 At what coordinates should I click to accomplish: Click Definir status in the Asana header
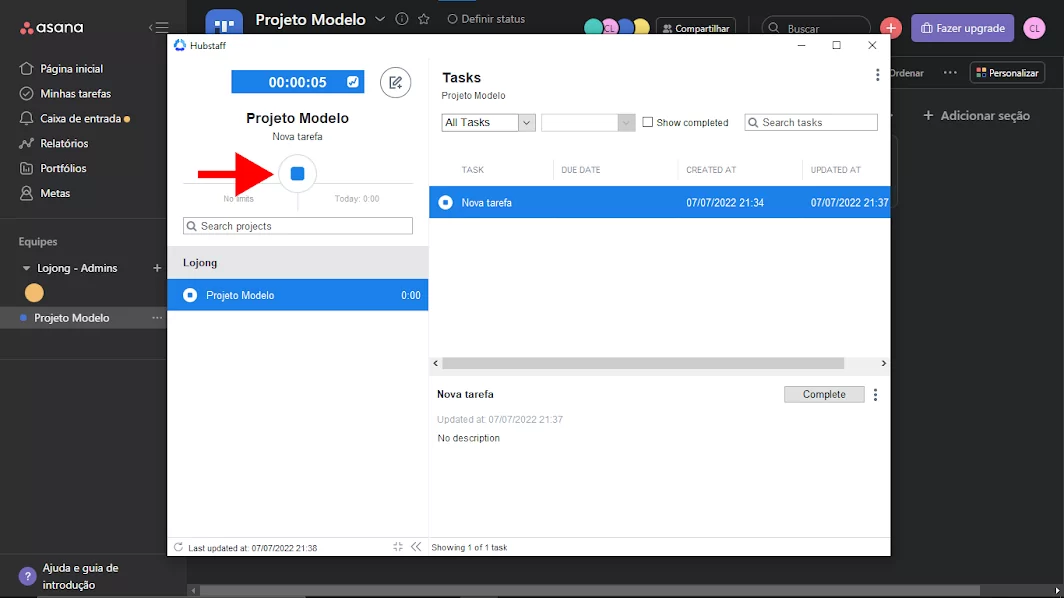[x=486, y=19]
